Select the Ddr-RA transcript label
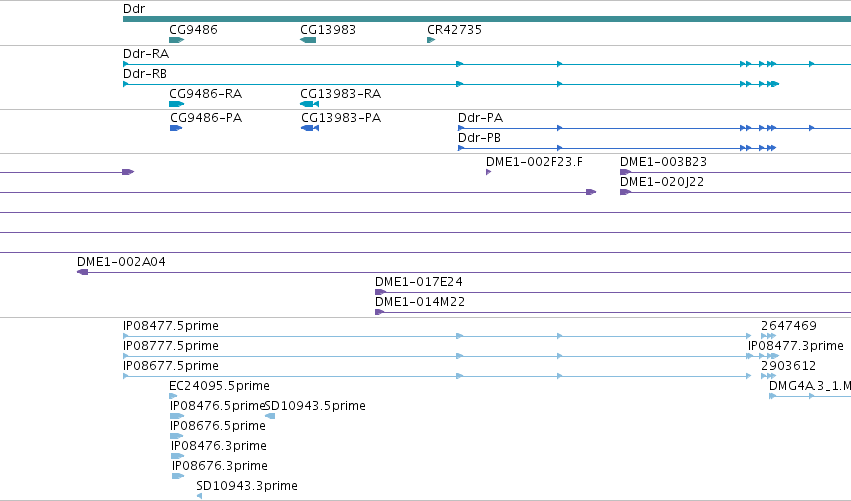 pyautogui.click(x=146, y=54)
